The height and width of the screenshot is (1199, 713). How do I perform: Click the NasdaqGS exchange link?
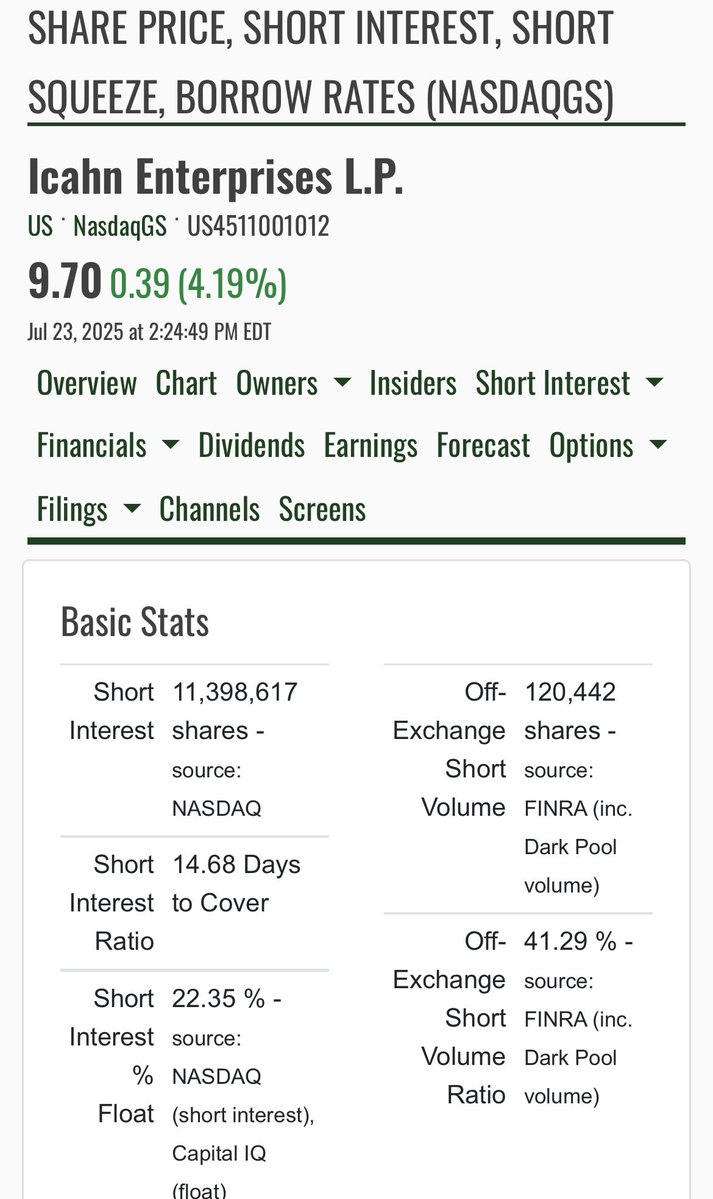tap(119, 226)
